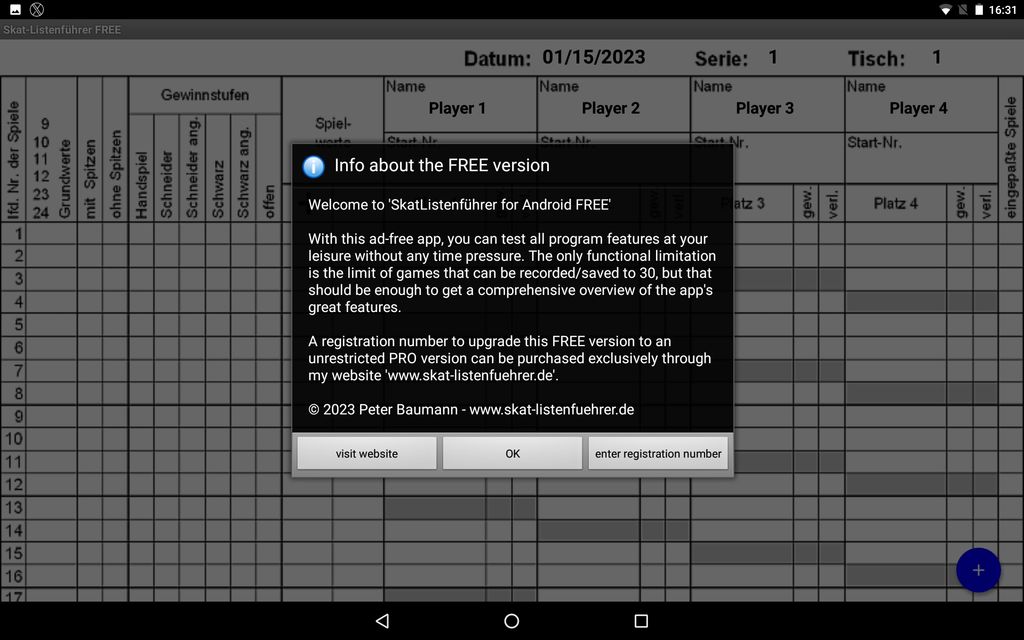Image resolution: width=1024 pixels, height=640 pixels.
Task: Tap the lfd. Nr. der Spiele header
Action: [13, 160]
